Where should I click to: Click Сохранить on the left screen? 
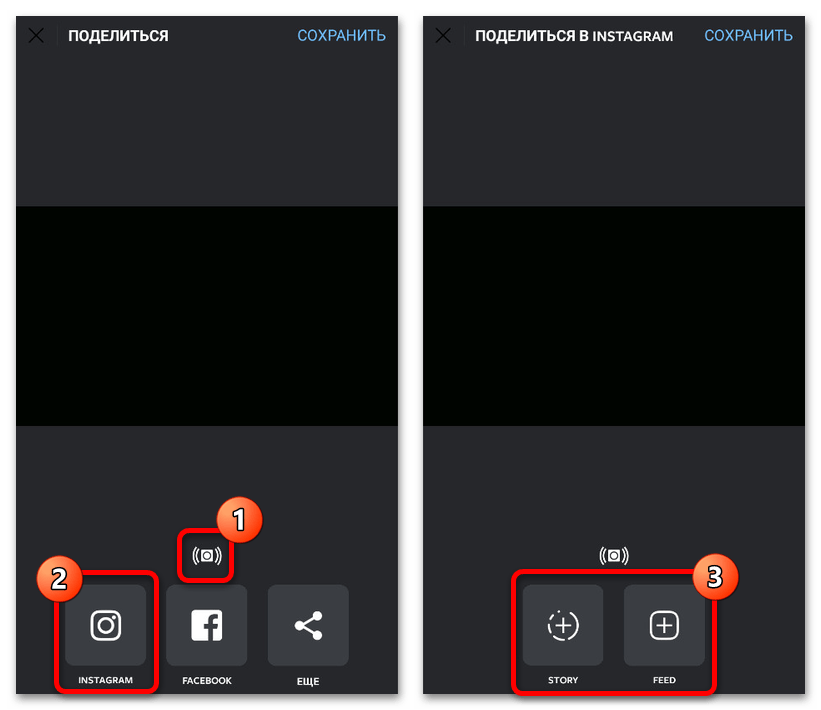click(x=341, y=36)
